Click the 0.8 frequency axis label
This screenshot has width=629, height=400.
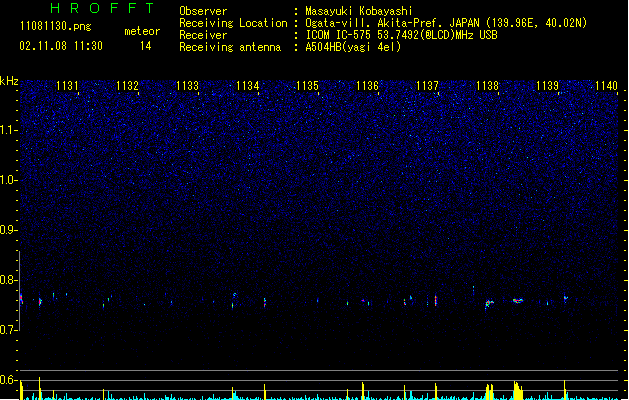coord(8,280)
